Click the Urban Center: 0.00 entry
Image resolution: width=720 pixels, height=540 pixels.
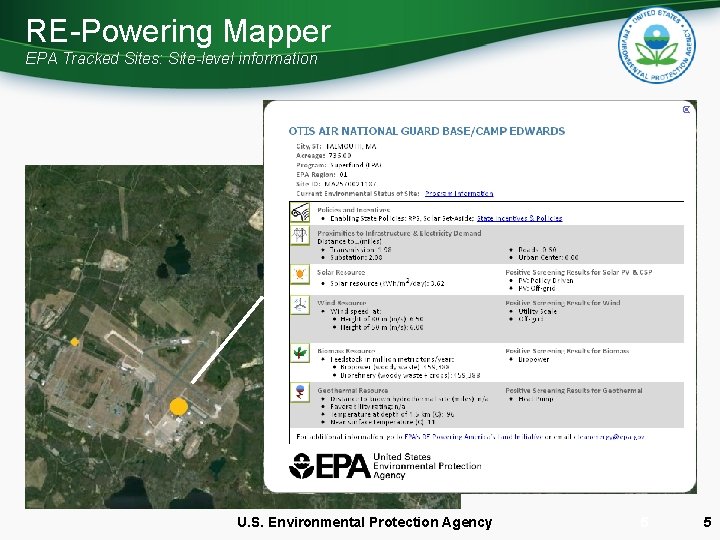click(x=548, y=258)
